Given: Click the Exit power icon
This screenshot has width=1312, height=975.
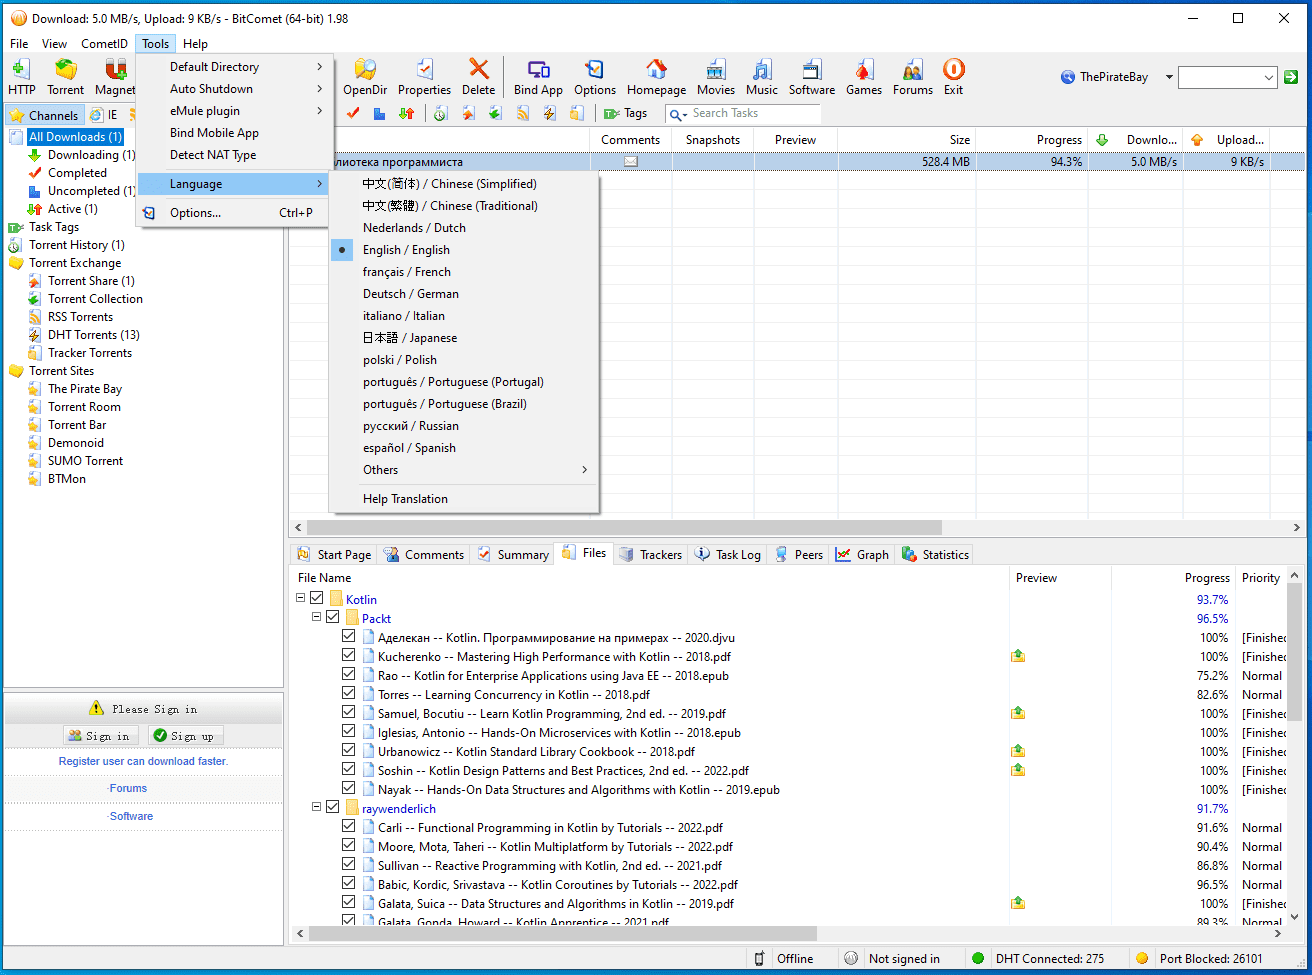Looking at the screenshot, I should click(x=954, y=77).
